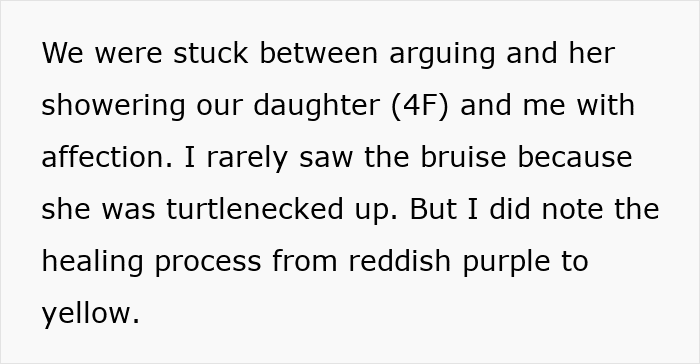Click the word "We" at paragraph start
The width and height of the screenshot is (700, 364).
[62, 53]
